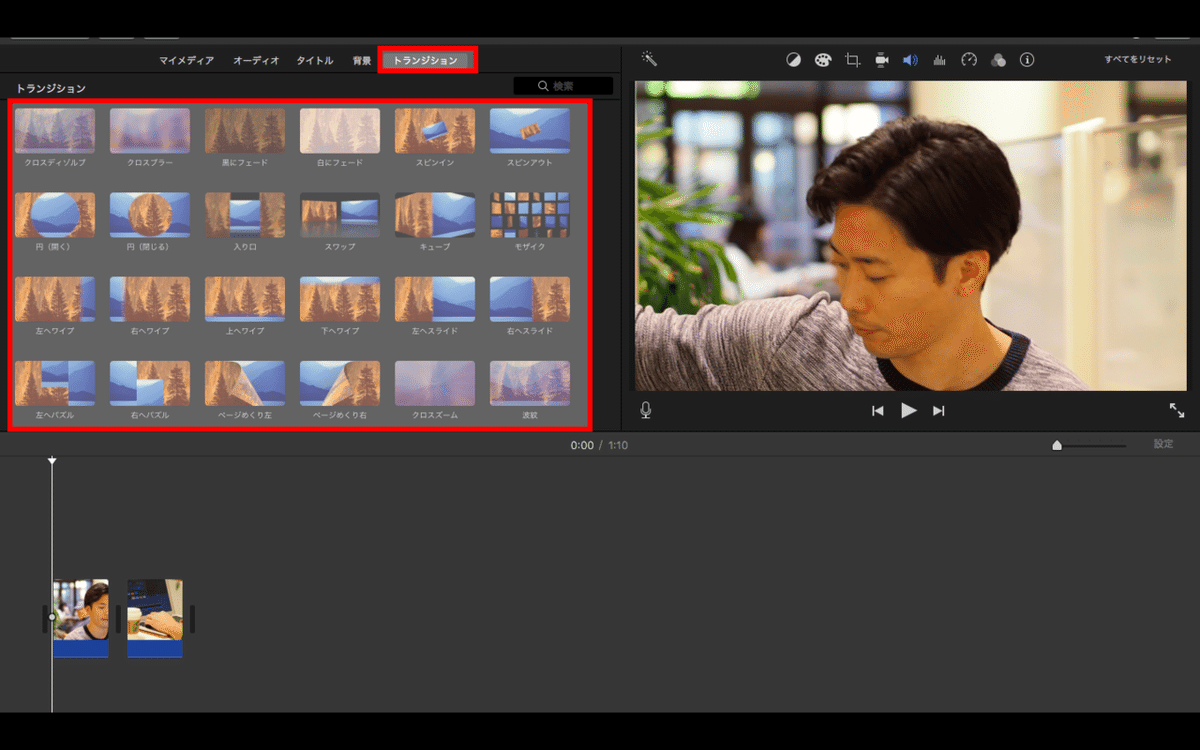
Task: Click the viewer video preview image
Action: [x=911, y=235]
